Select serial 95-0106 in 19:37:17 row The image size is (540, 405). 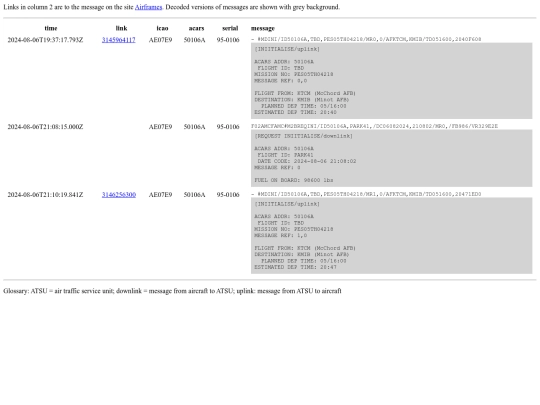tap(228, 40)
